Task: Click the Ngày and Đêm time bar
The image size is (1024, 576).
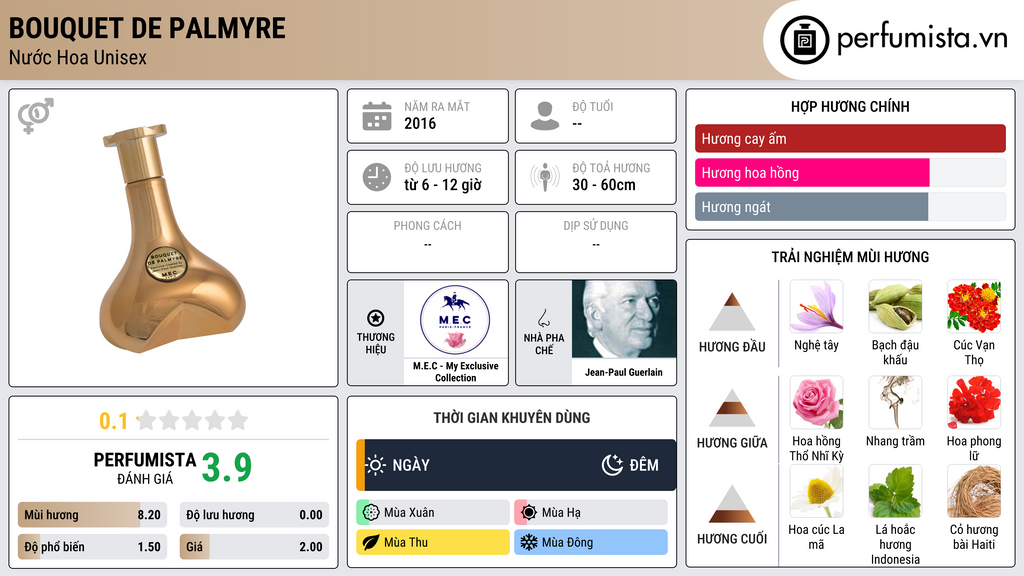Action: (516, 465)
